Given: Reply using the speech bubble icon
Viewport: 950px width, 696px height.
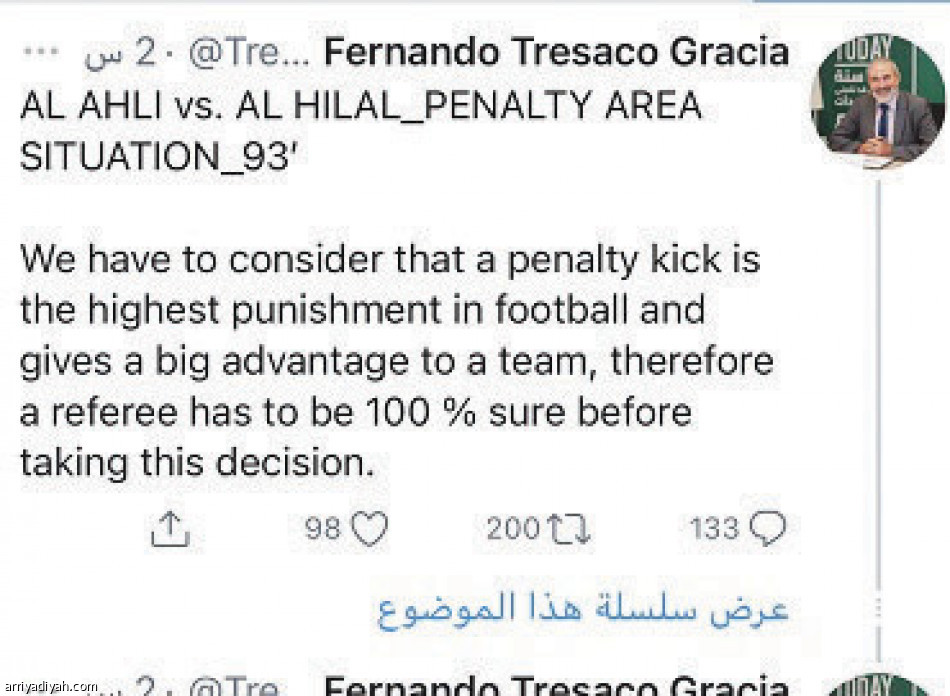Looking at the screenshot, I should [768, 527].
